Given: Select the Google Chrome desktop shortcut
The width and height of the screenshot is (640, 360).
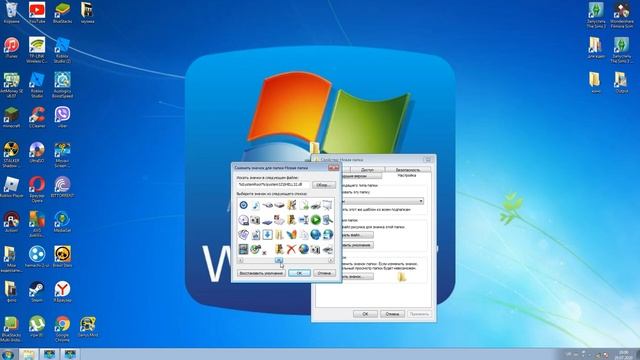Looking at the screenshot, I should coord(62,329).
